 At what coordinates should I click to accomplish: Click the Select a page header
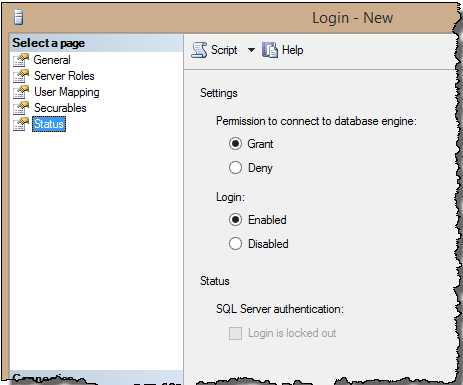(49, 43)
